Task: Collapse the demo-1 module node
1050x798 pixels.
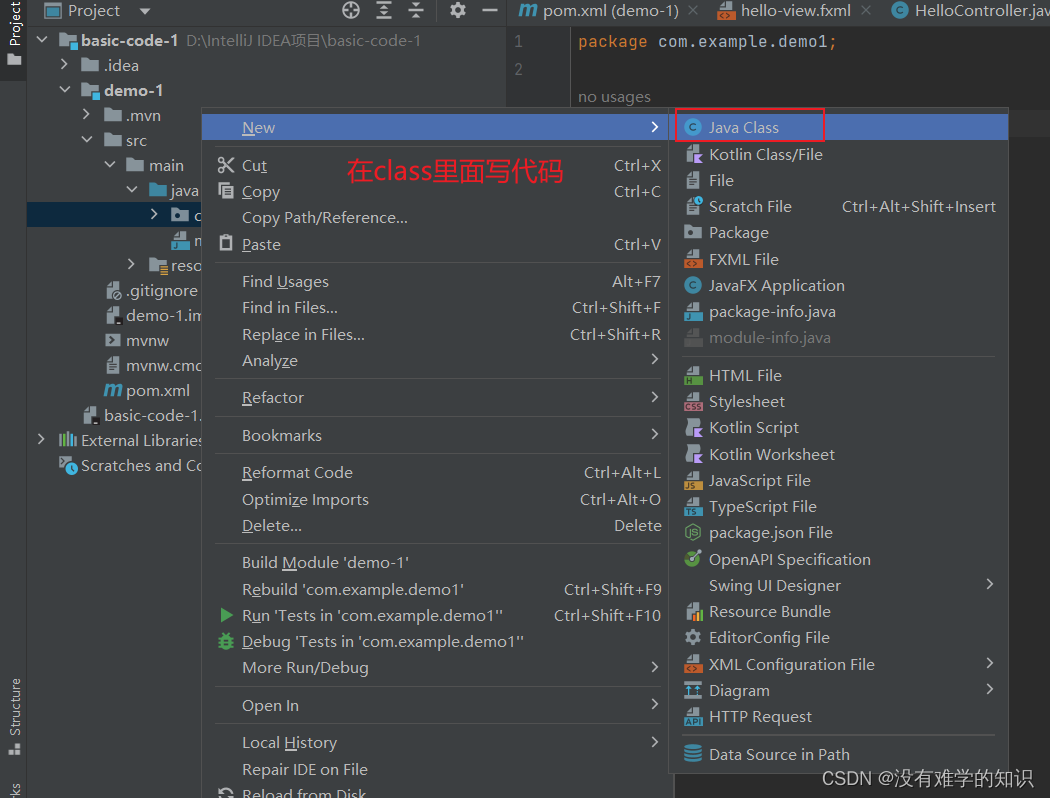Action: tap(64, 90)
